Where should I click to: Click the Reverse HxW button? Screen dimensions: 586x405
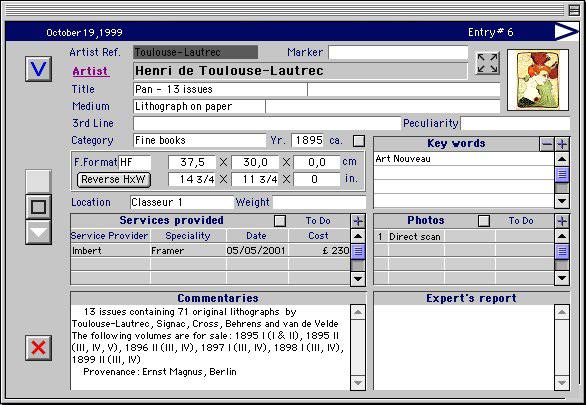[x=114, y=179]
